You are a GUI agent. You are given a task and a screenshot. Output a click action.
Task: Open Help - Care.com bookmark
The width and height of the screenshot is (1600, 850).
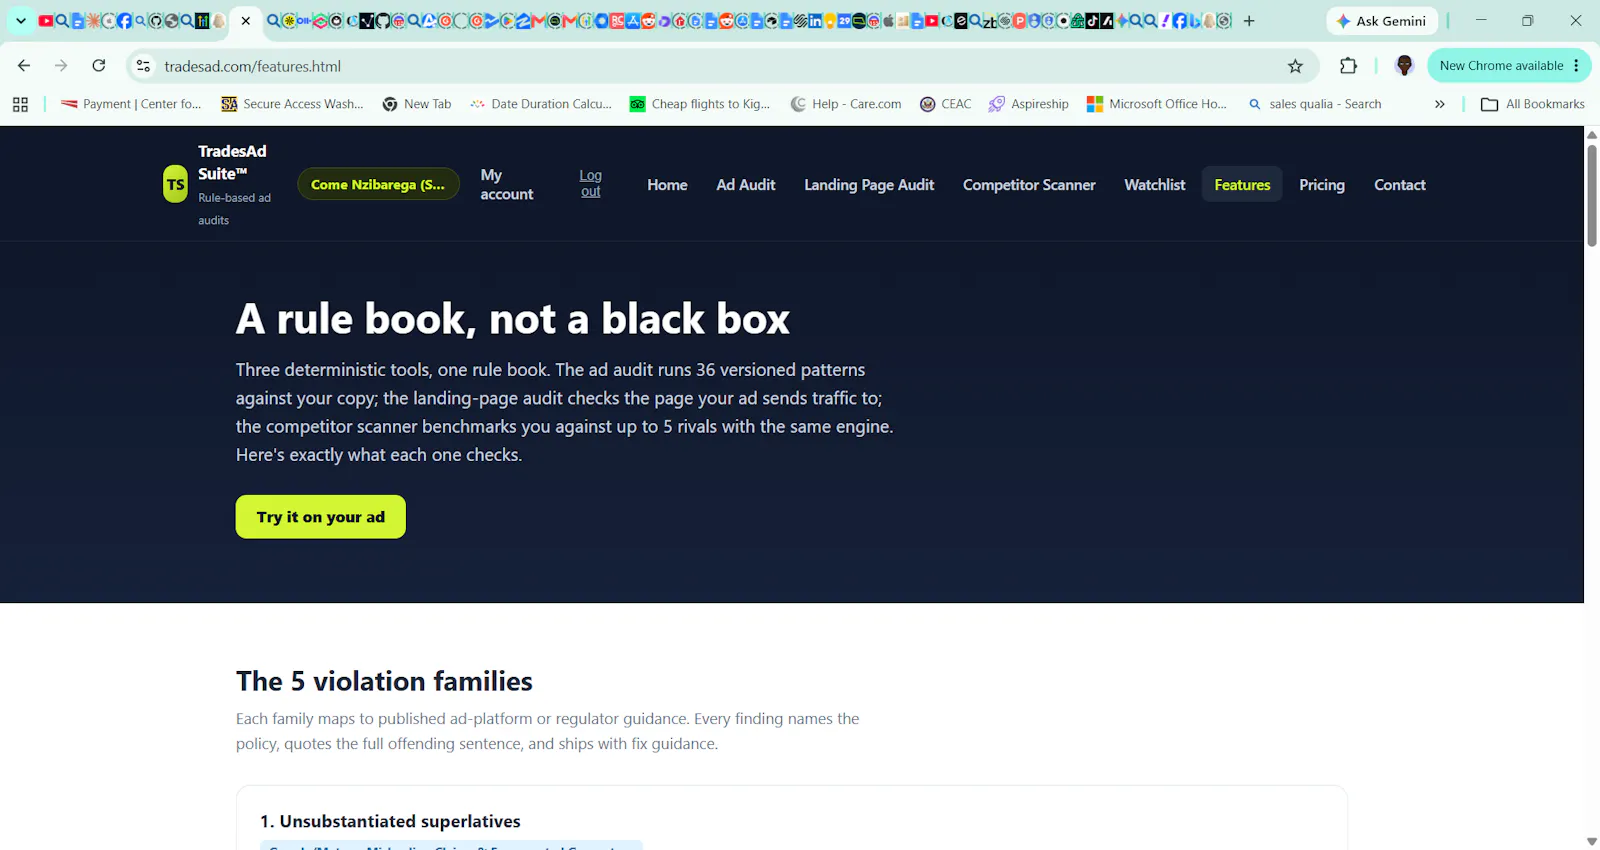pos(846,104)
